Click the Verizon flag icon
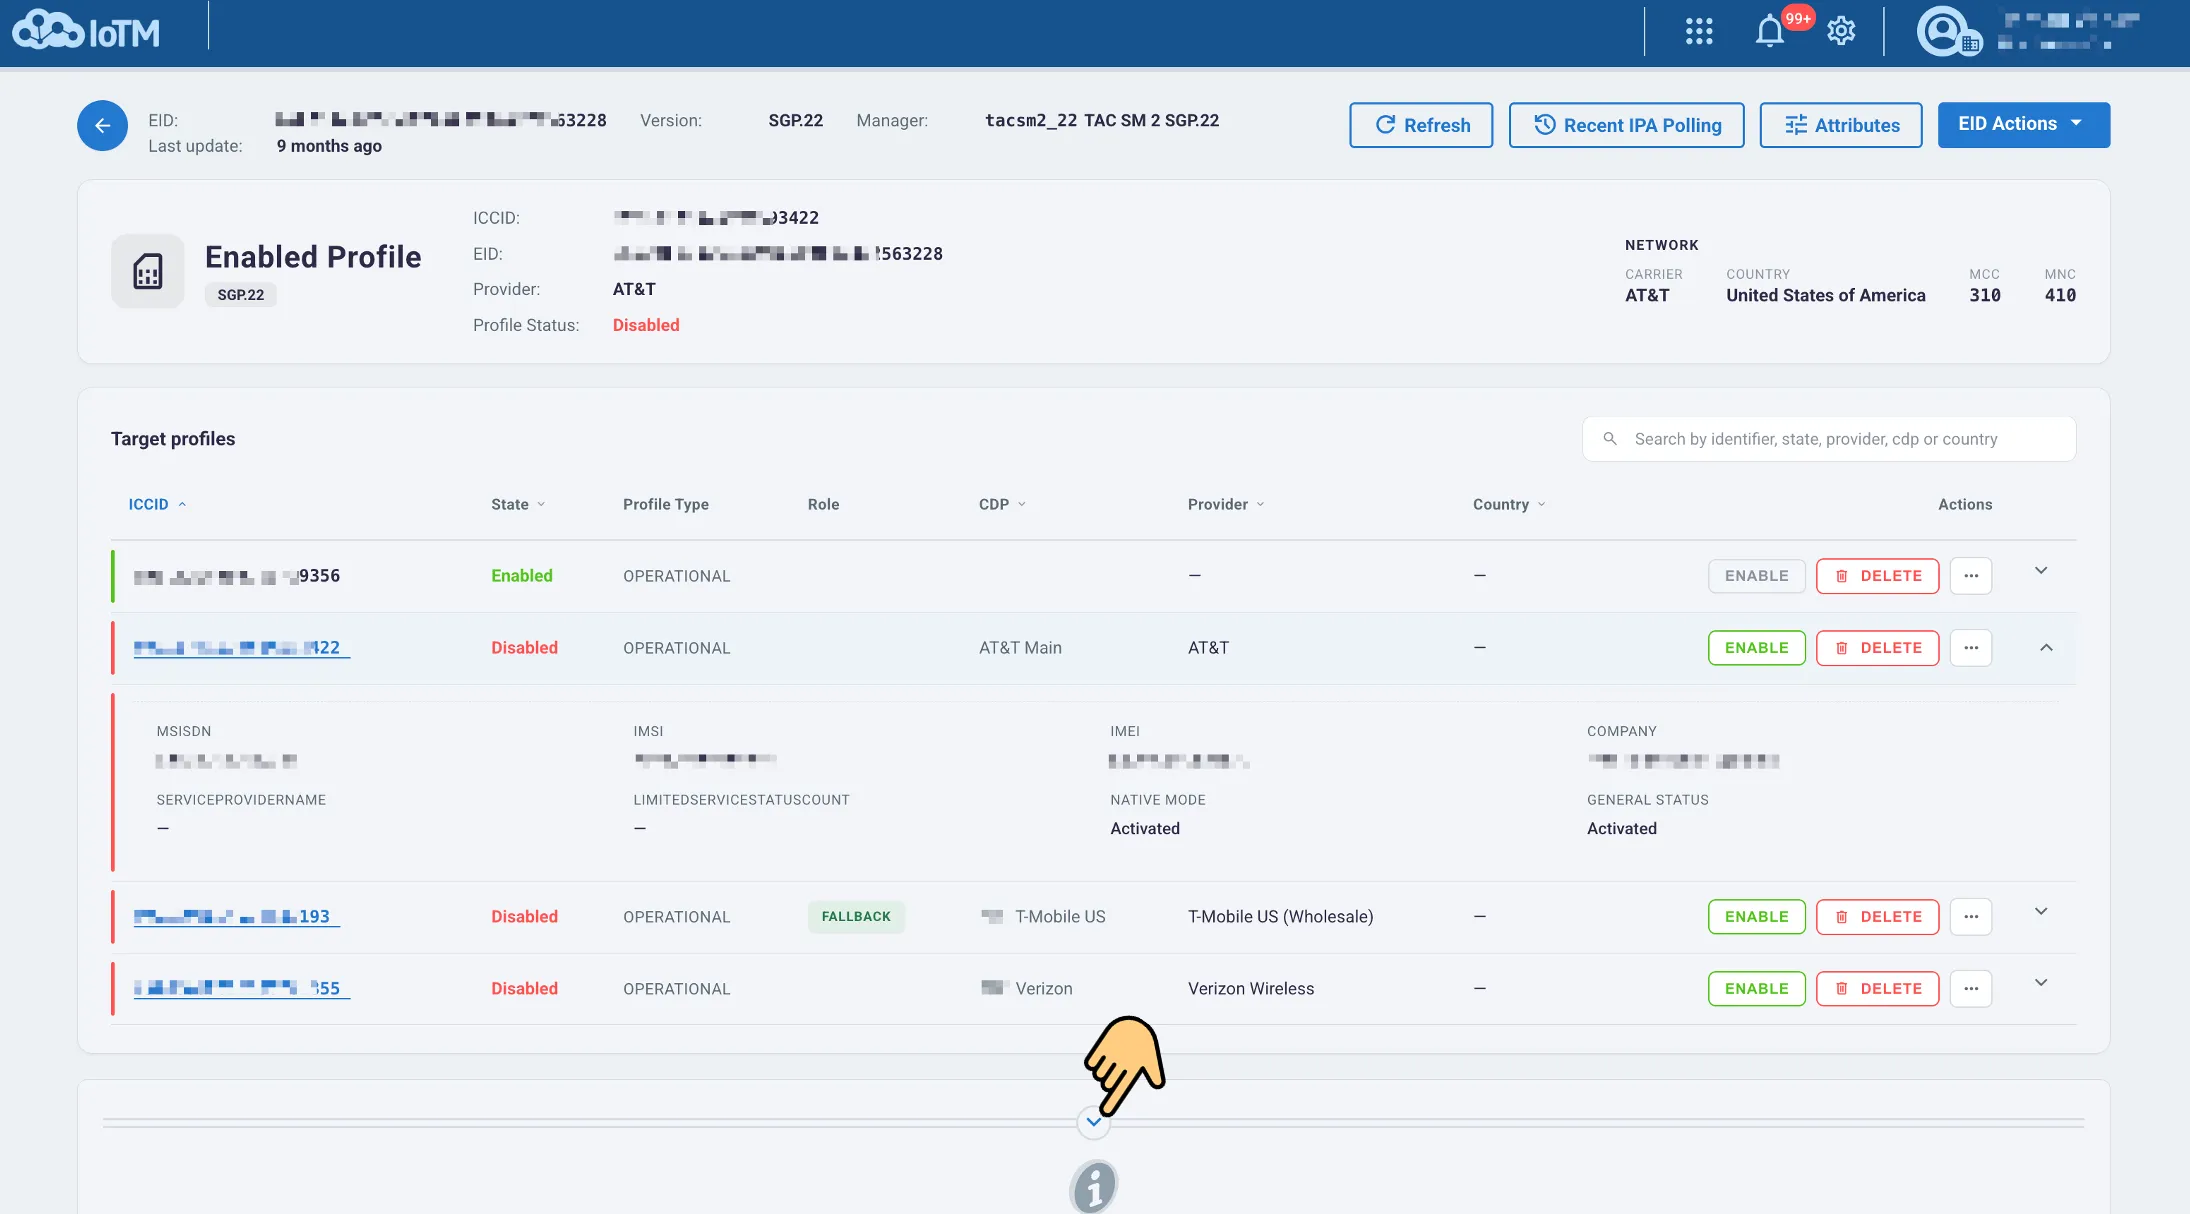Viewport: 2190px width, 1214px height. (992, 988)
